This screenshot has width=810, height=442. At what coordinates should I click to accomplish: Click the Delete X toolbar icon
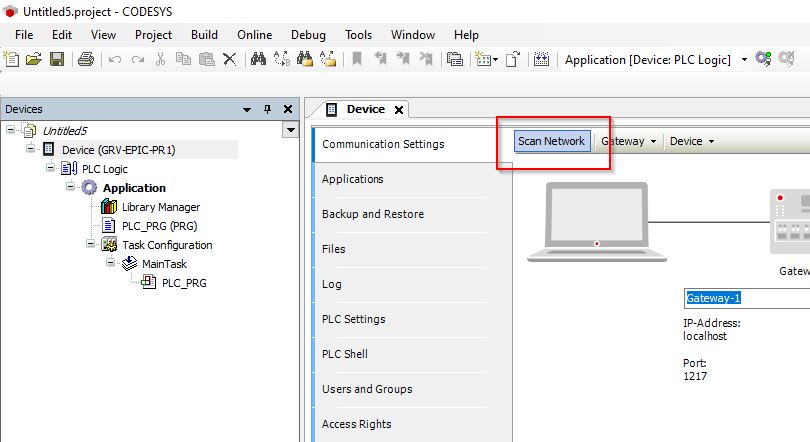tap(229, 59)
